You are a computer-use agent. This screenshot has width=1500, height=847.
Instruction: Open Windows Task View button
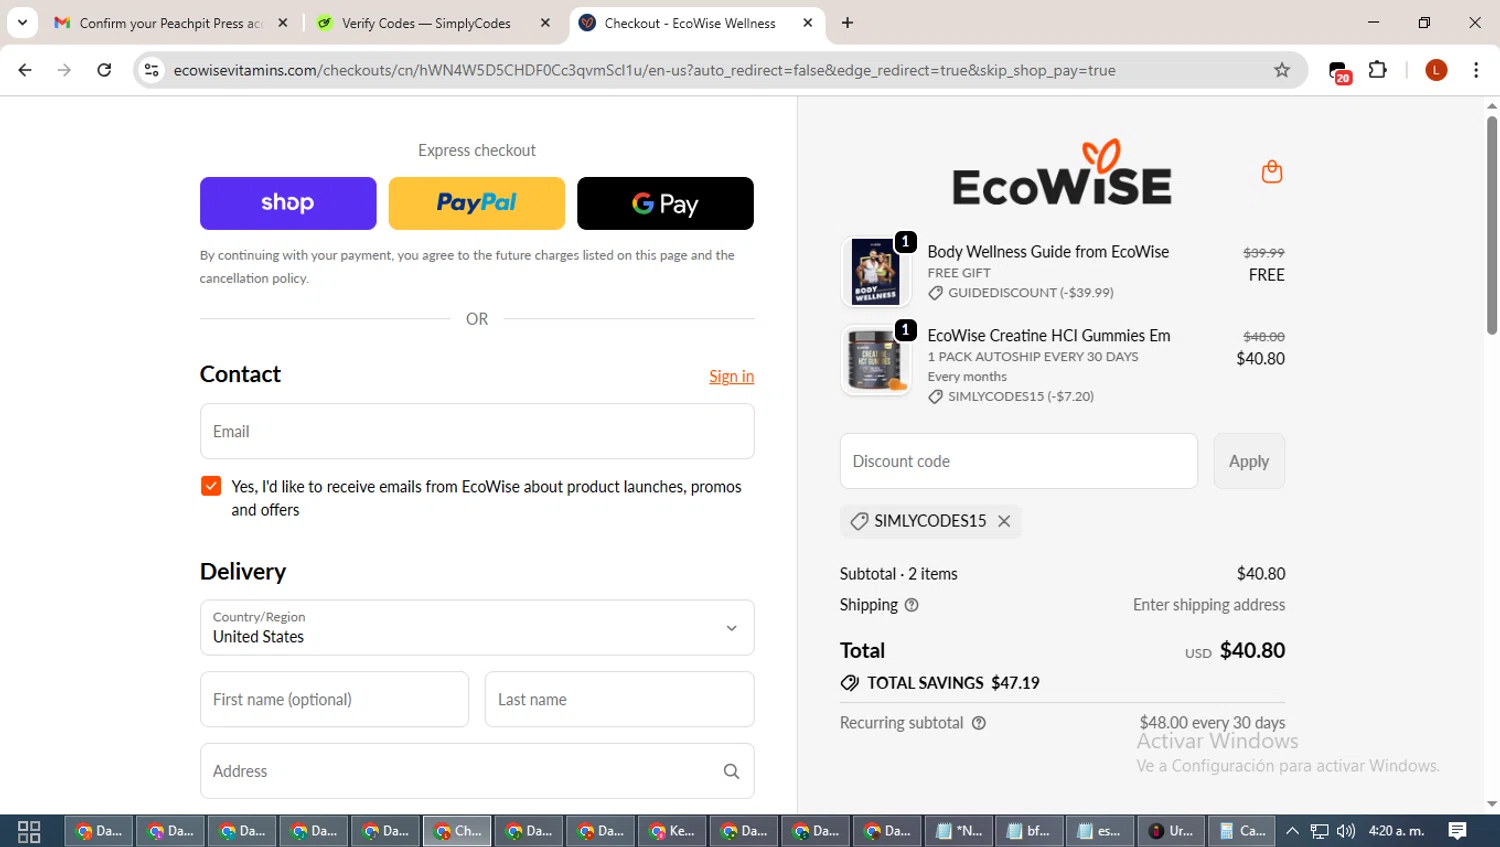pyautogui.click(x=29, y=831)
